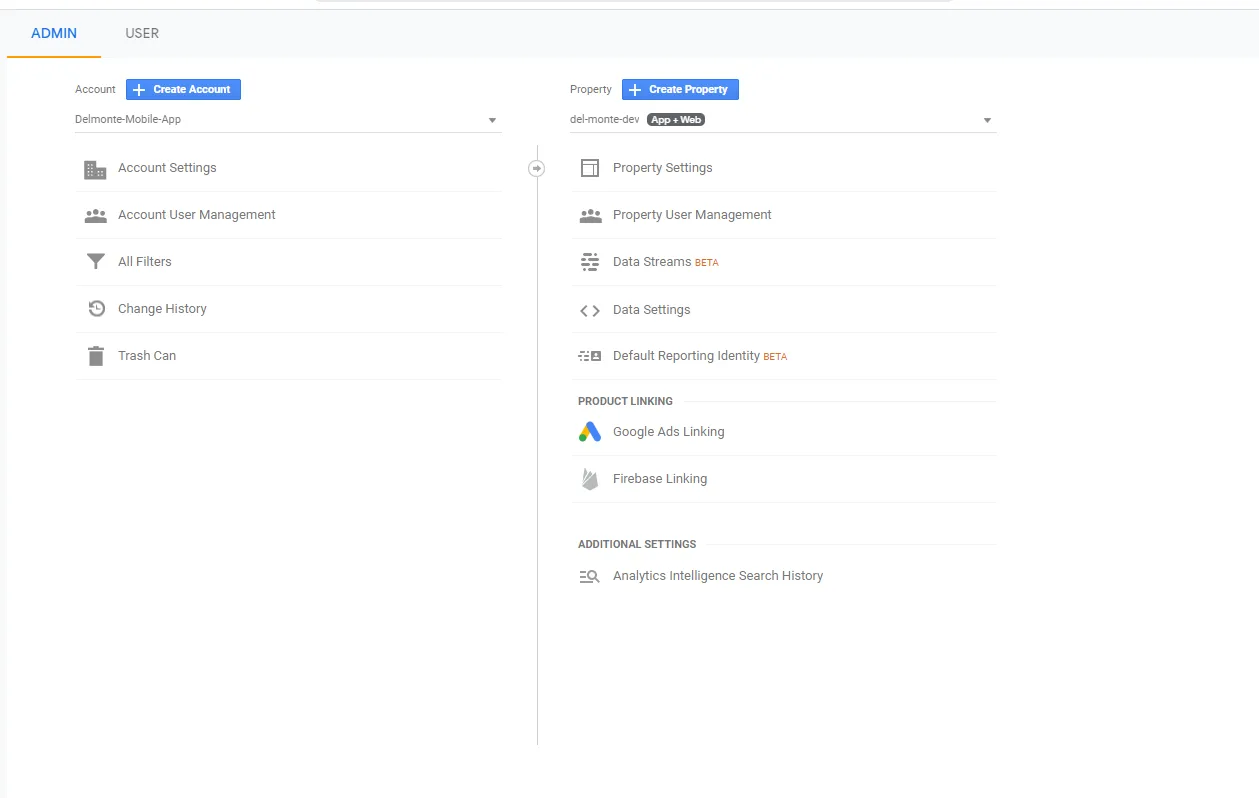This screenshot has height=798, width=1259.
Task: Click the Data Settings code brackets icon
Action: coord(590,310)
